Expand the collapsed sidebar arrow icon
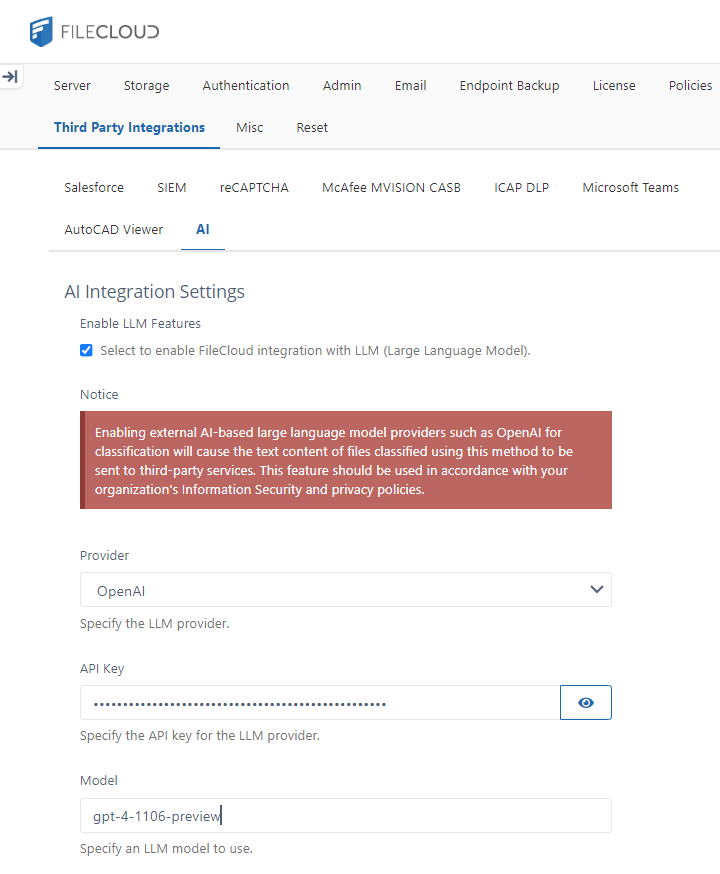The height and width of the screenshot is (874, 720). tap(11, 77)
